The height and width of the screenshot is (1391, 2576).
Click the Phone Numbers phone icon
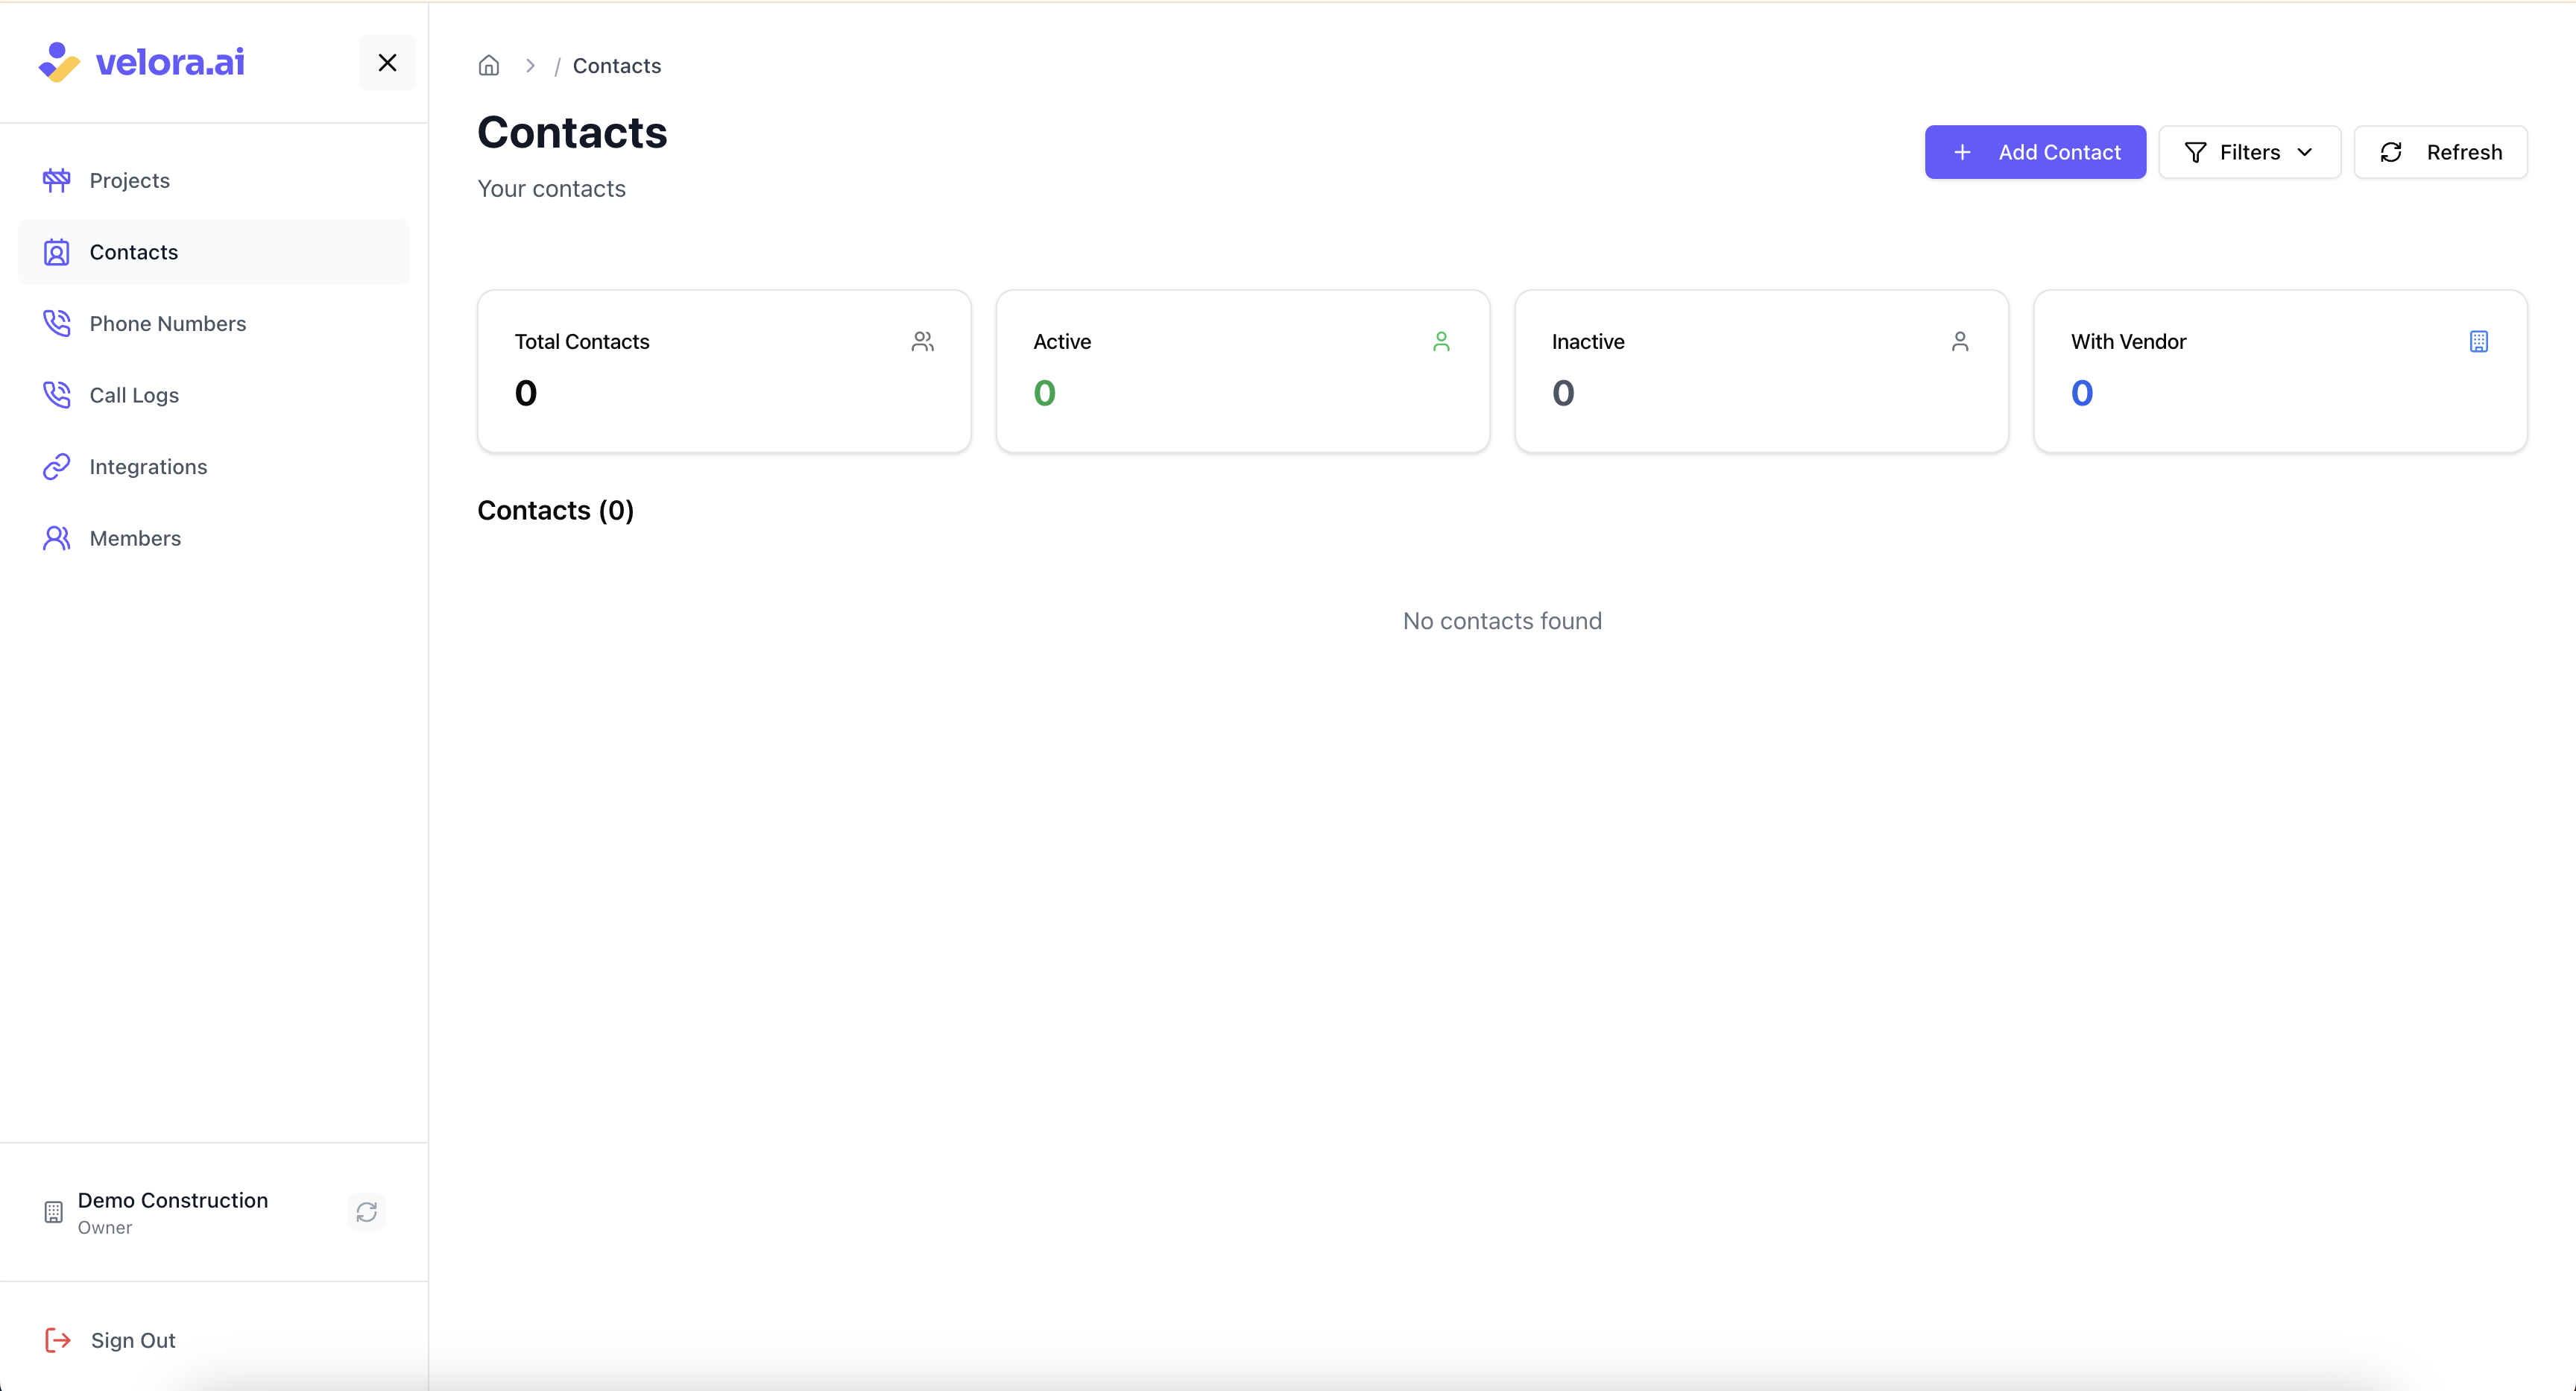pyautogui.click(x=57, y=323)
